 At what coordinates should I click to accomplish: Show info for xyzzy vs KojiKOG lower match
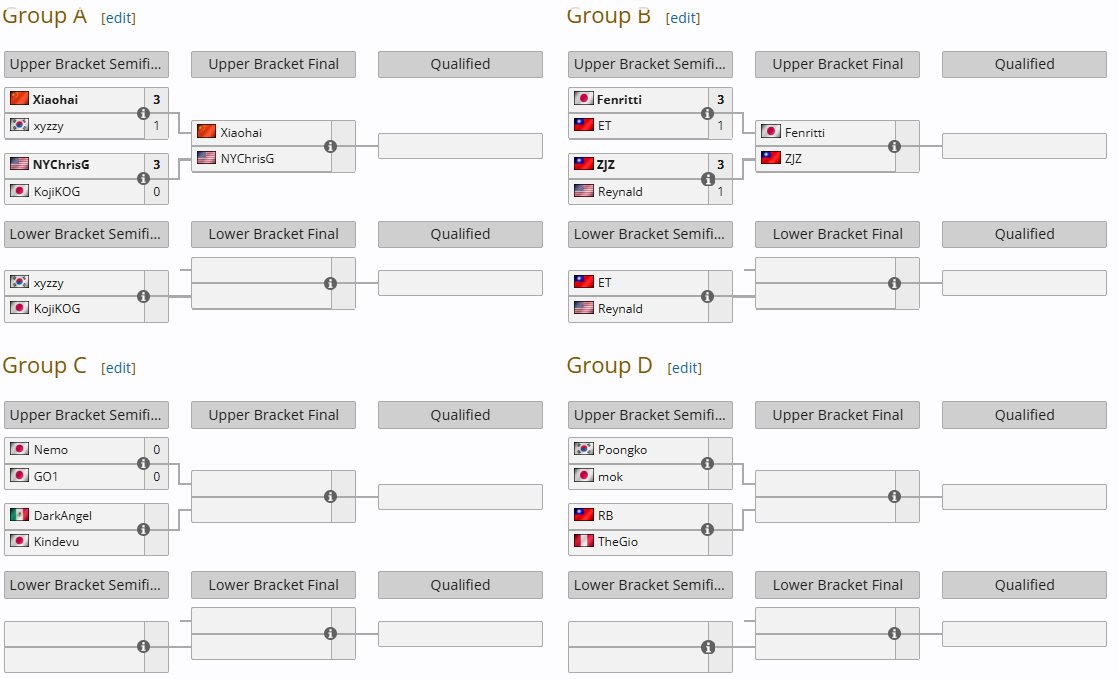(x=143, y=296)
